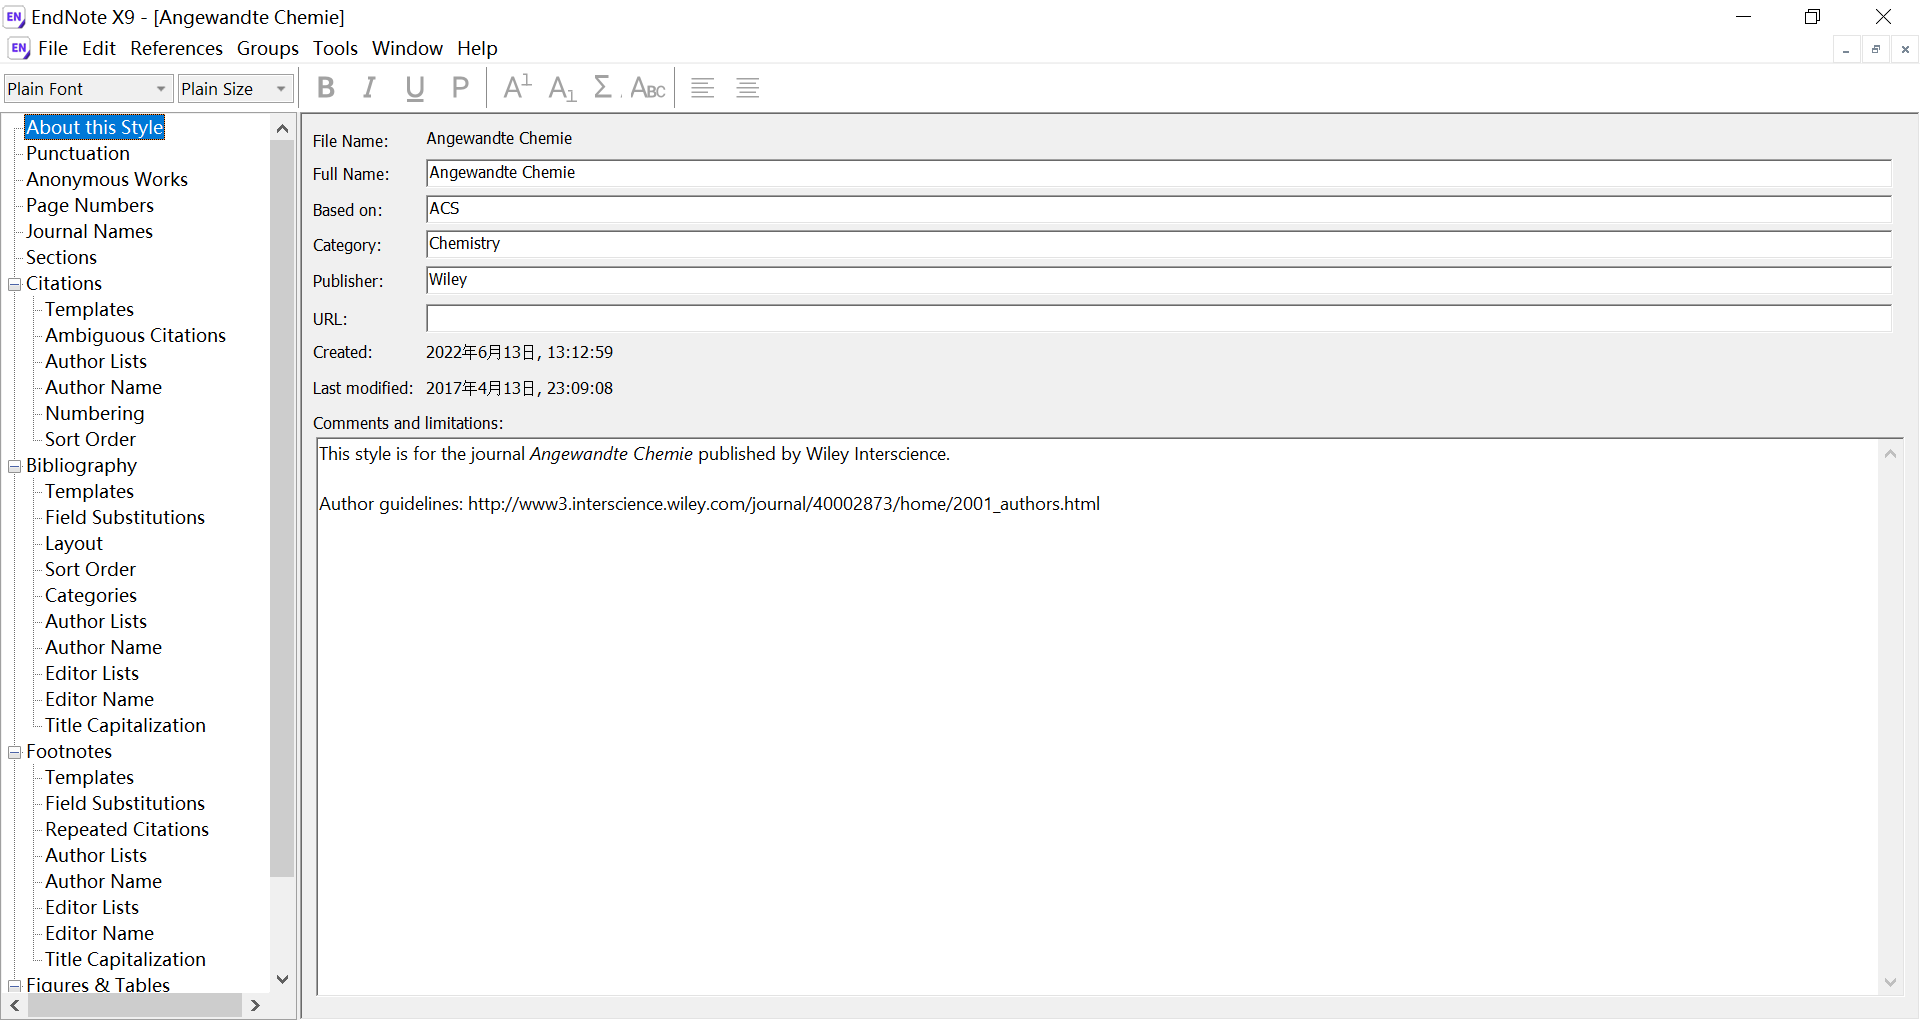Toggle Bold formatting in toolbar
The image size is (1920, 1020).
pos(325,88)
